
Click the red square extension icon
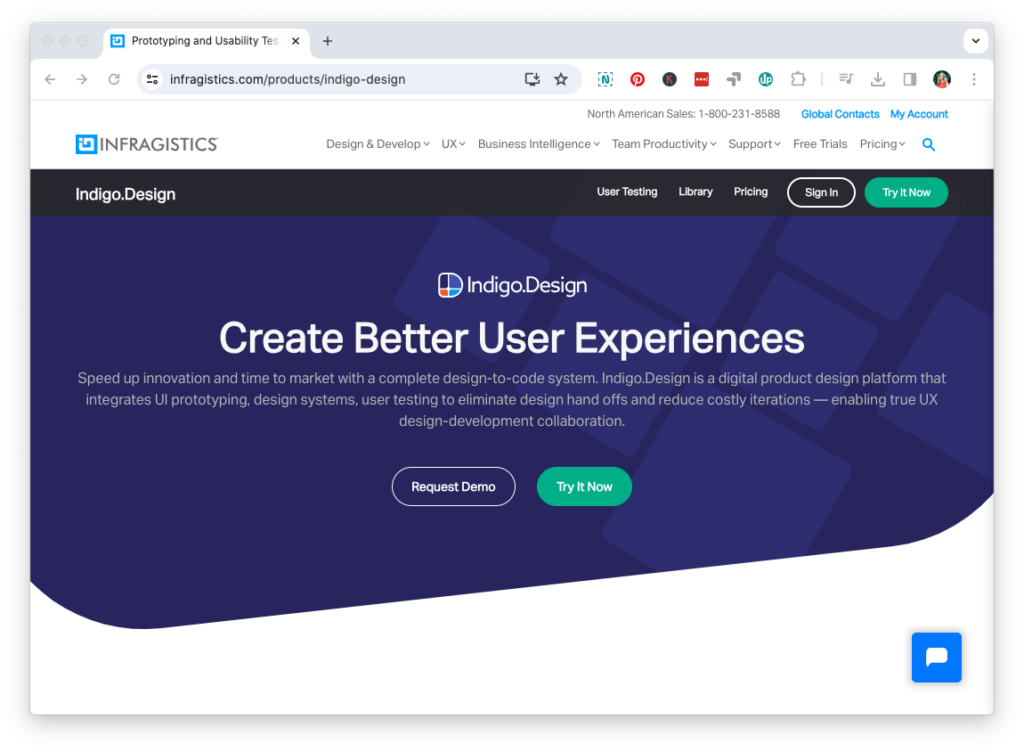[x=701, y=79]
